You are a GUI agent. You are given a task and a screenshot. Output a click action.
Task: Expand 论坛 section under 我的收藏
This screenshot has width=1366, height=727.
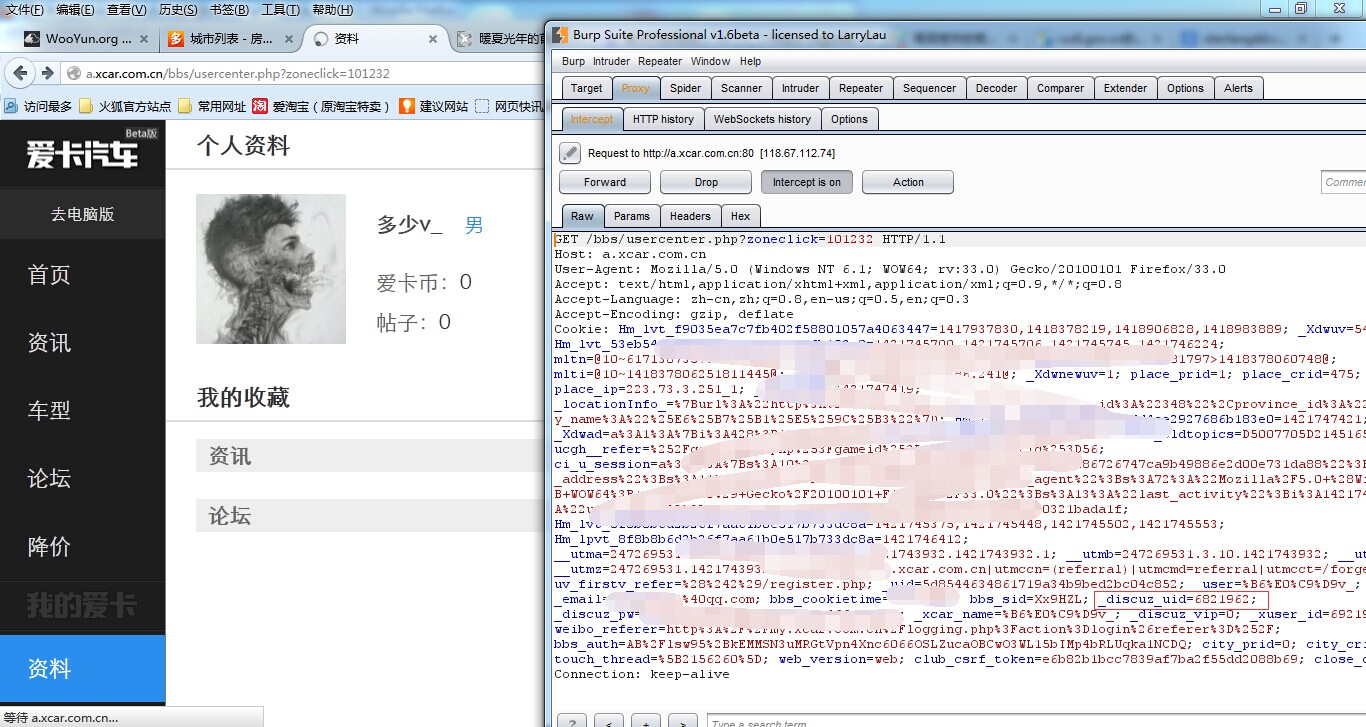(370, 516)
